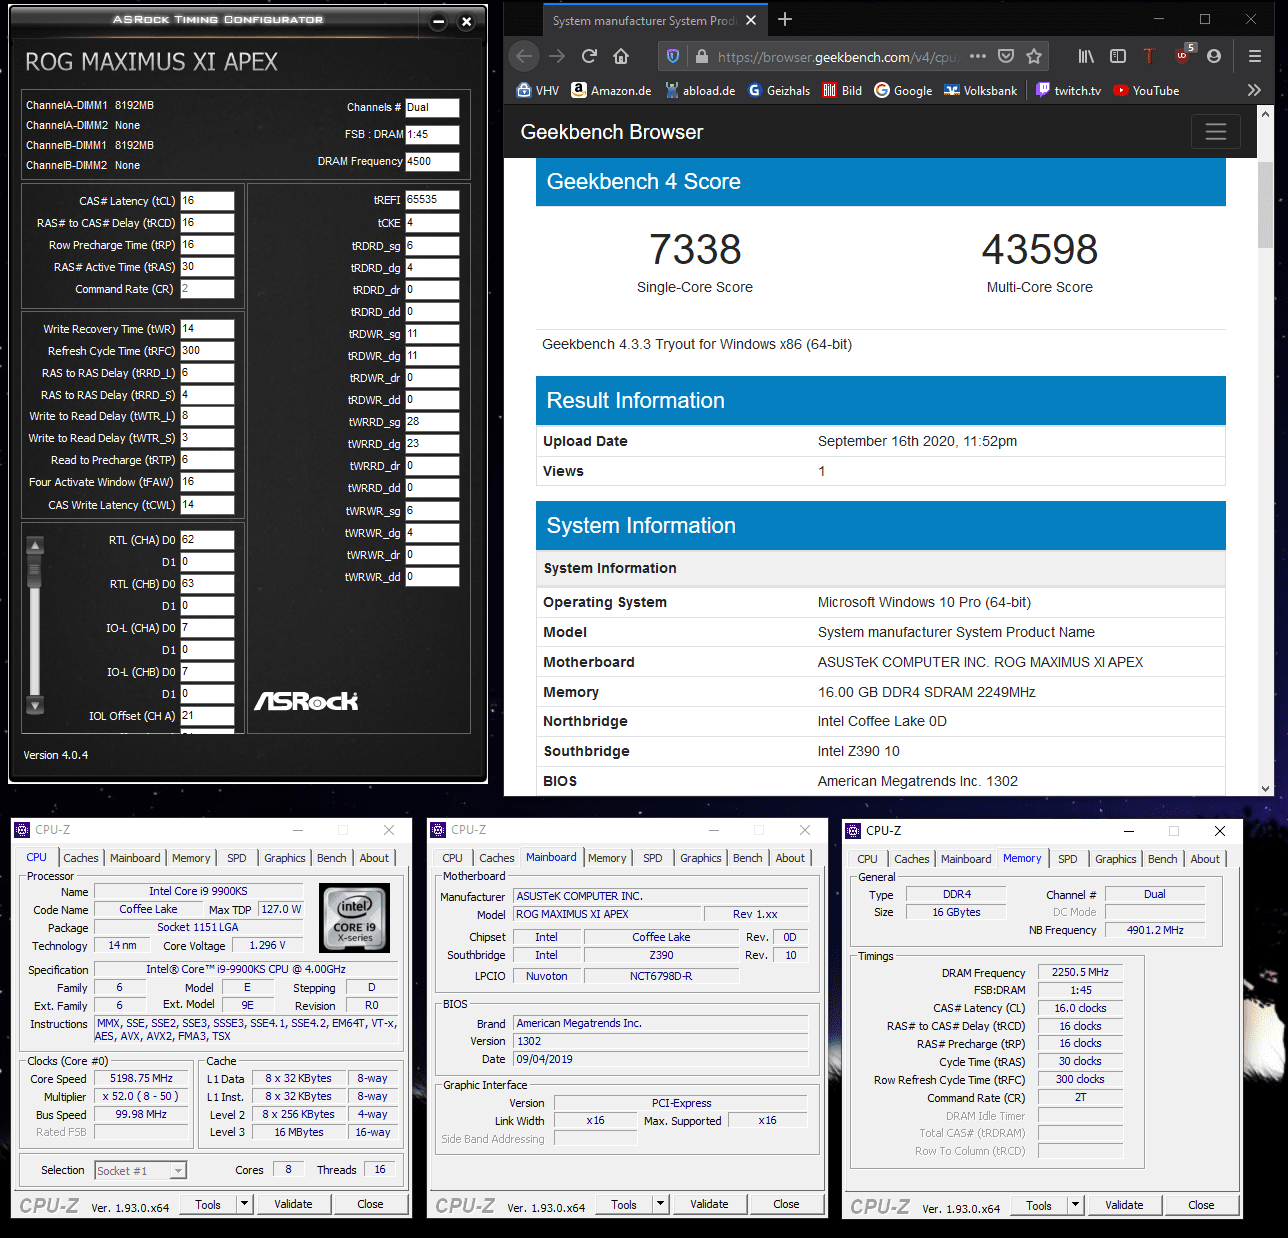Image resolution: width=1288 pixels, height=1238 pixels.
Task: Click Validate in Memory CPU-Z window
Action: point(1124,1205)
